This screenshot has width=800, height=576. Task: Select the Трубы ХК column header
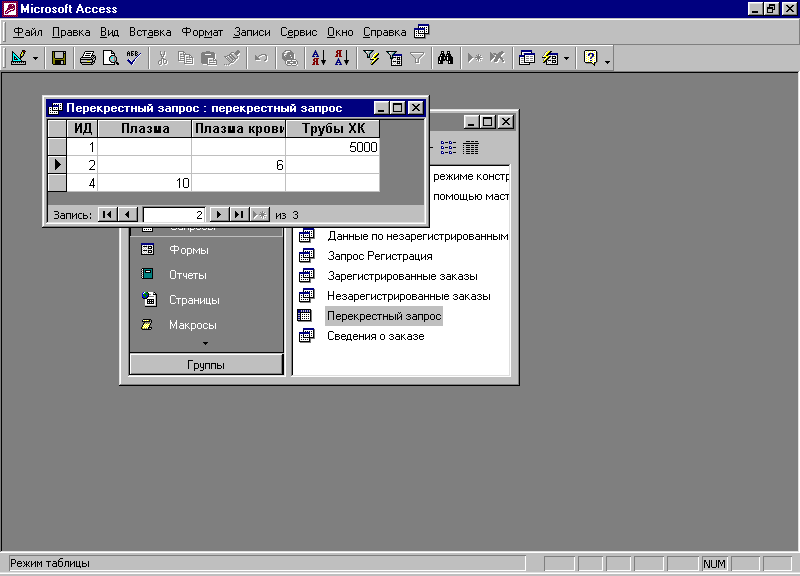[333, 129]
